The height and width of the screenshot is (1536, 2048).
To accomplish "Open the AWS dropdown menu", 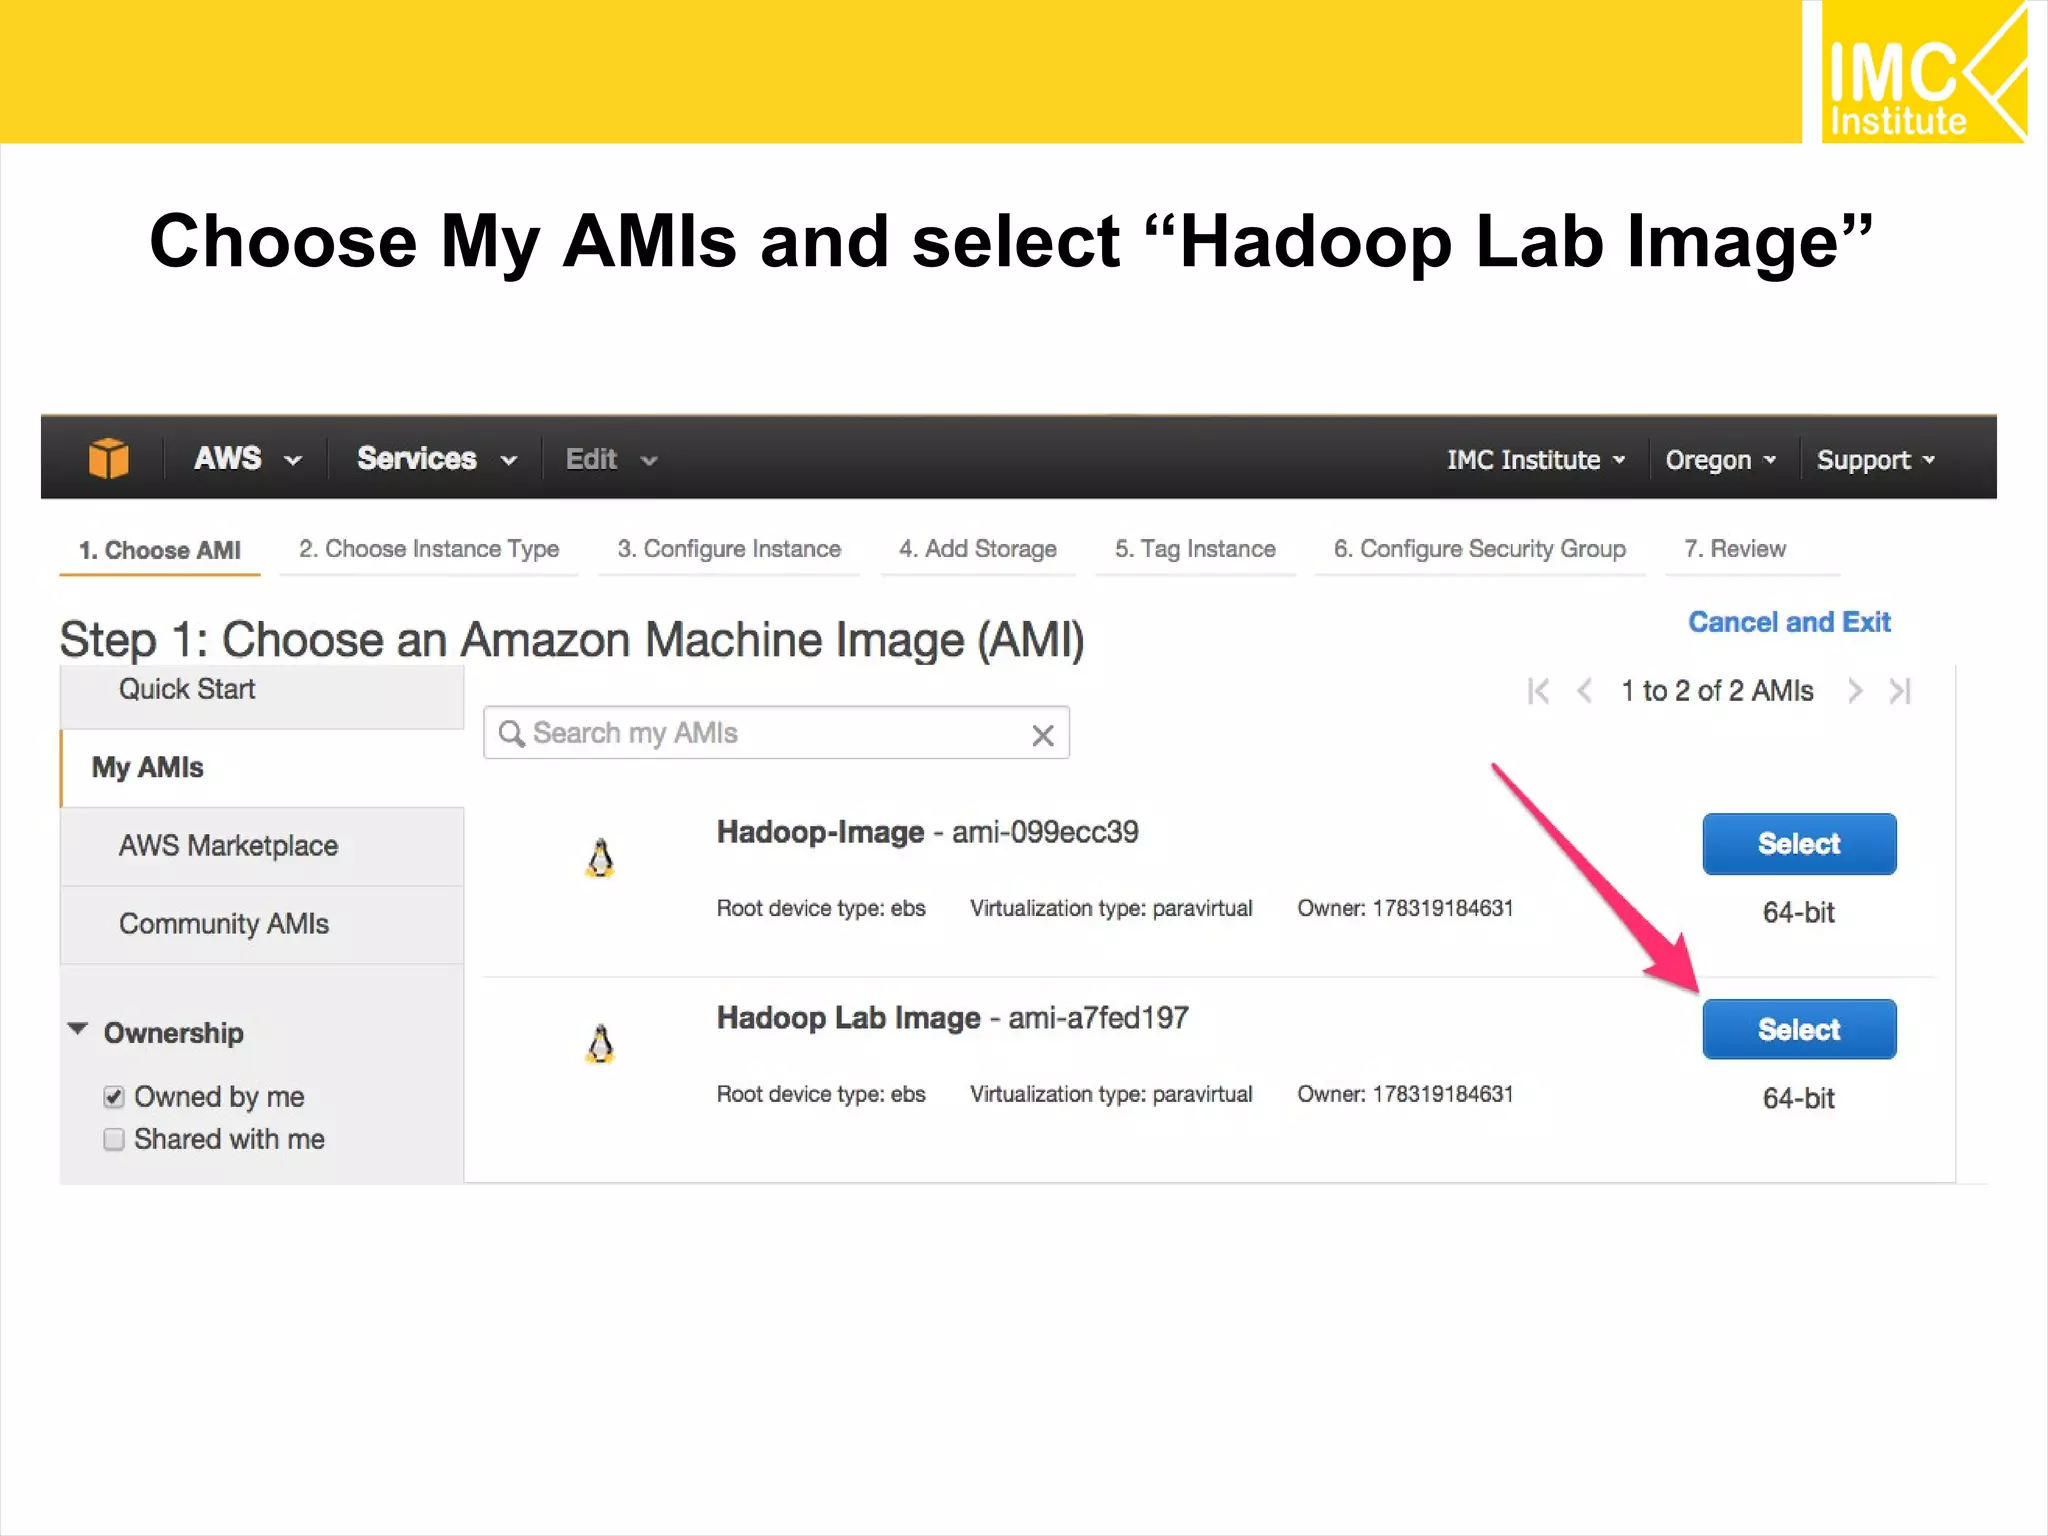I will 248,458.
